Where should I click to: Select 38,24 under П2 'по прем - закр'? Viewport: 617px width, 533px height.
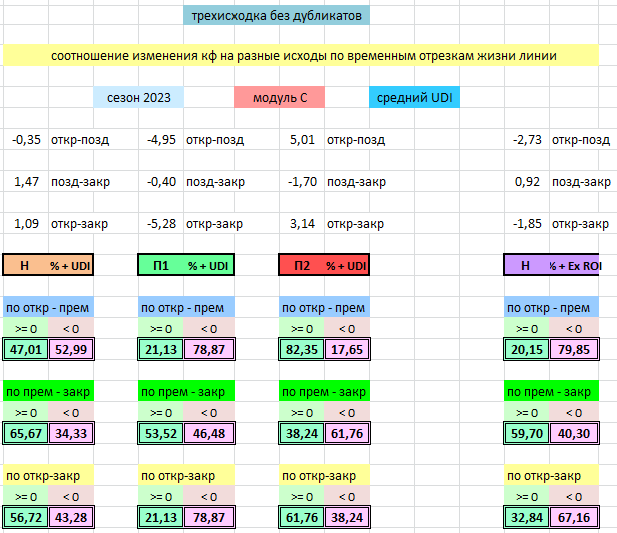tap(302, 433)
